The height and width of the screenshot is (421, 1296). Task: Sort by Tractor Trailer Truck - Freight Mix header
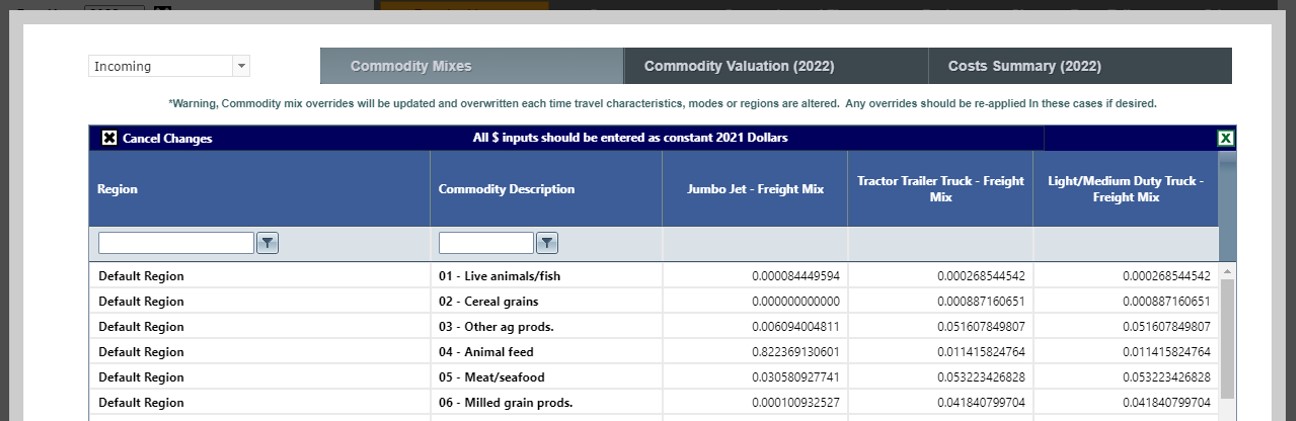point(940,188)
